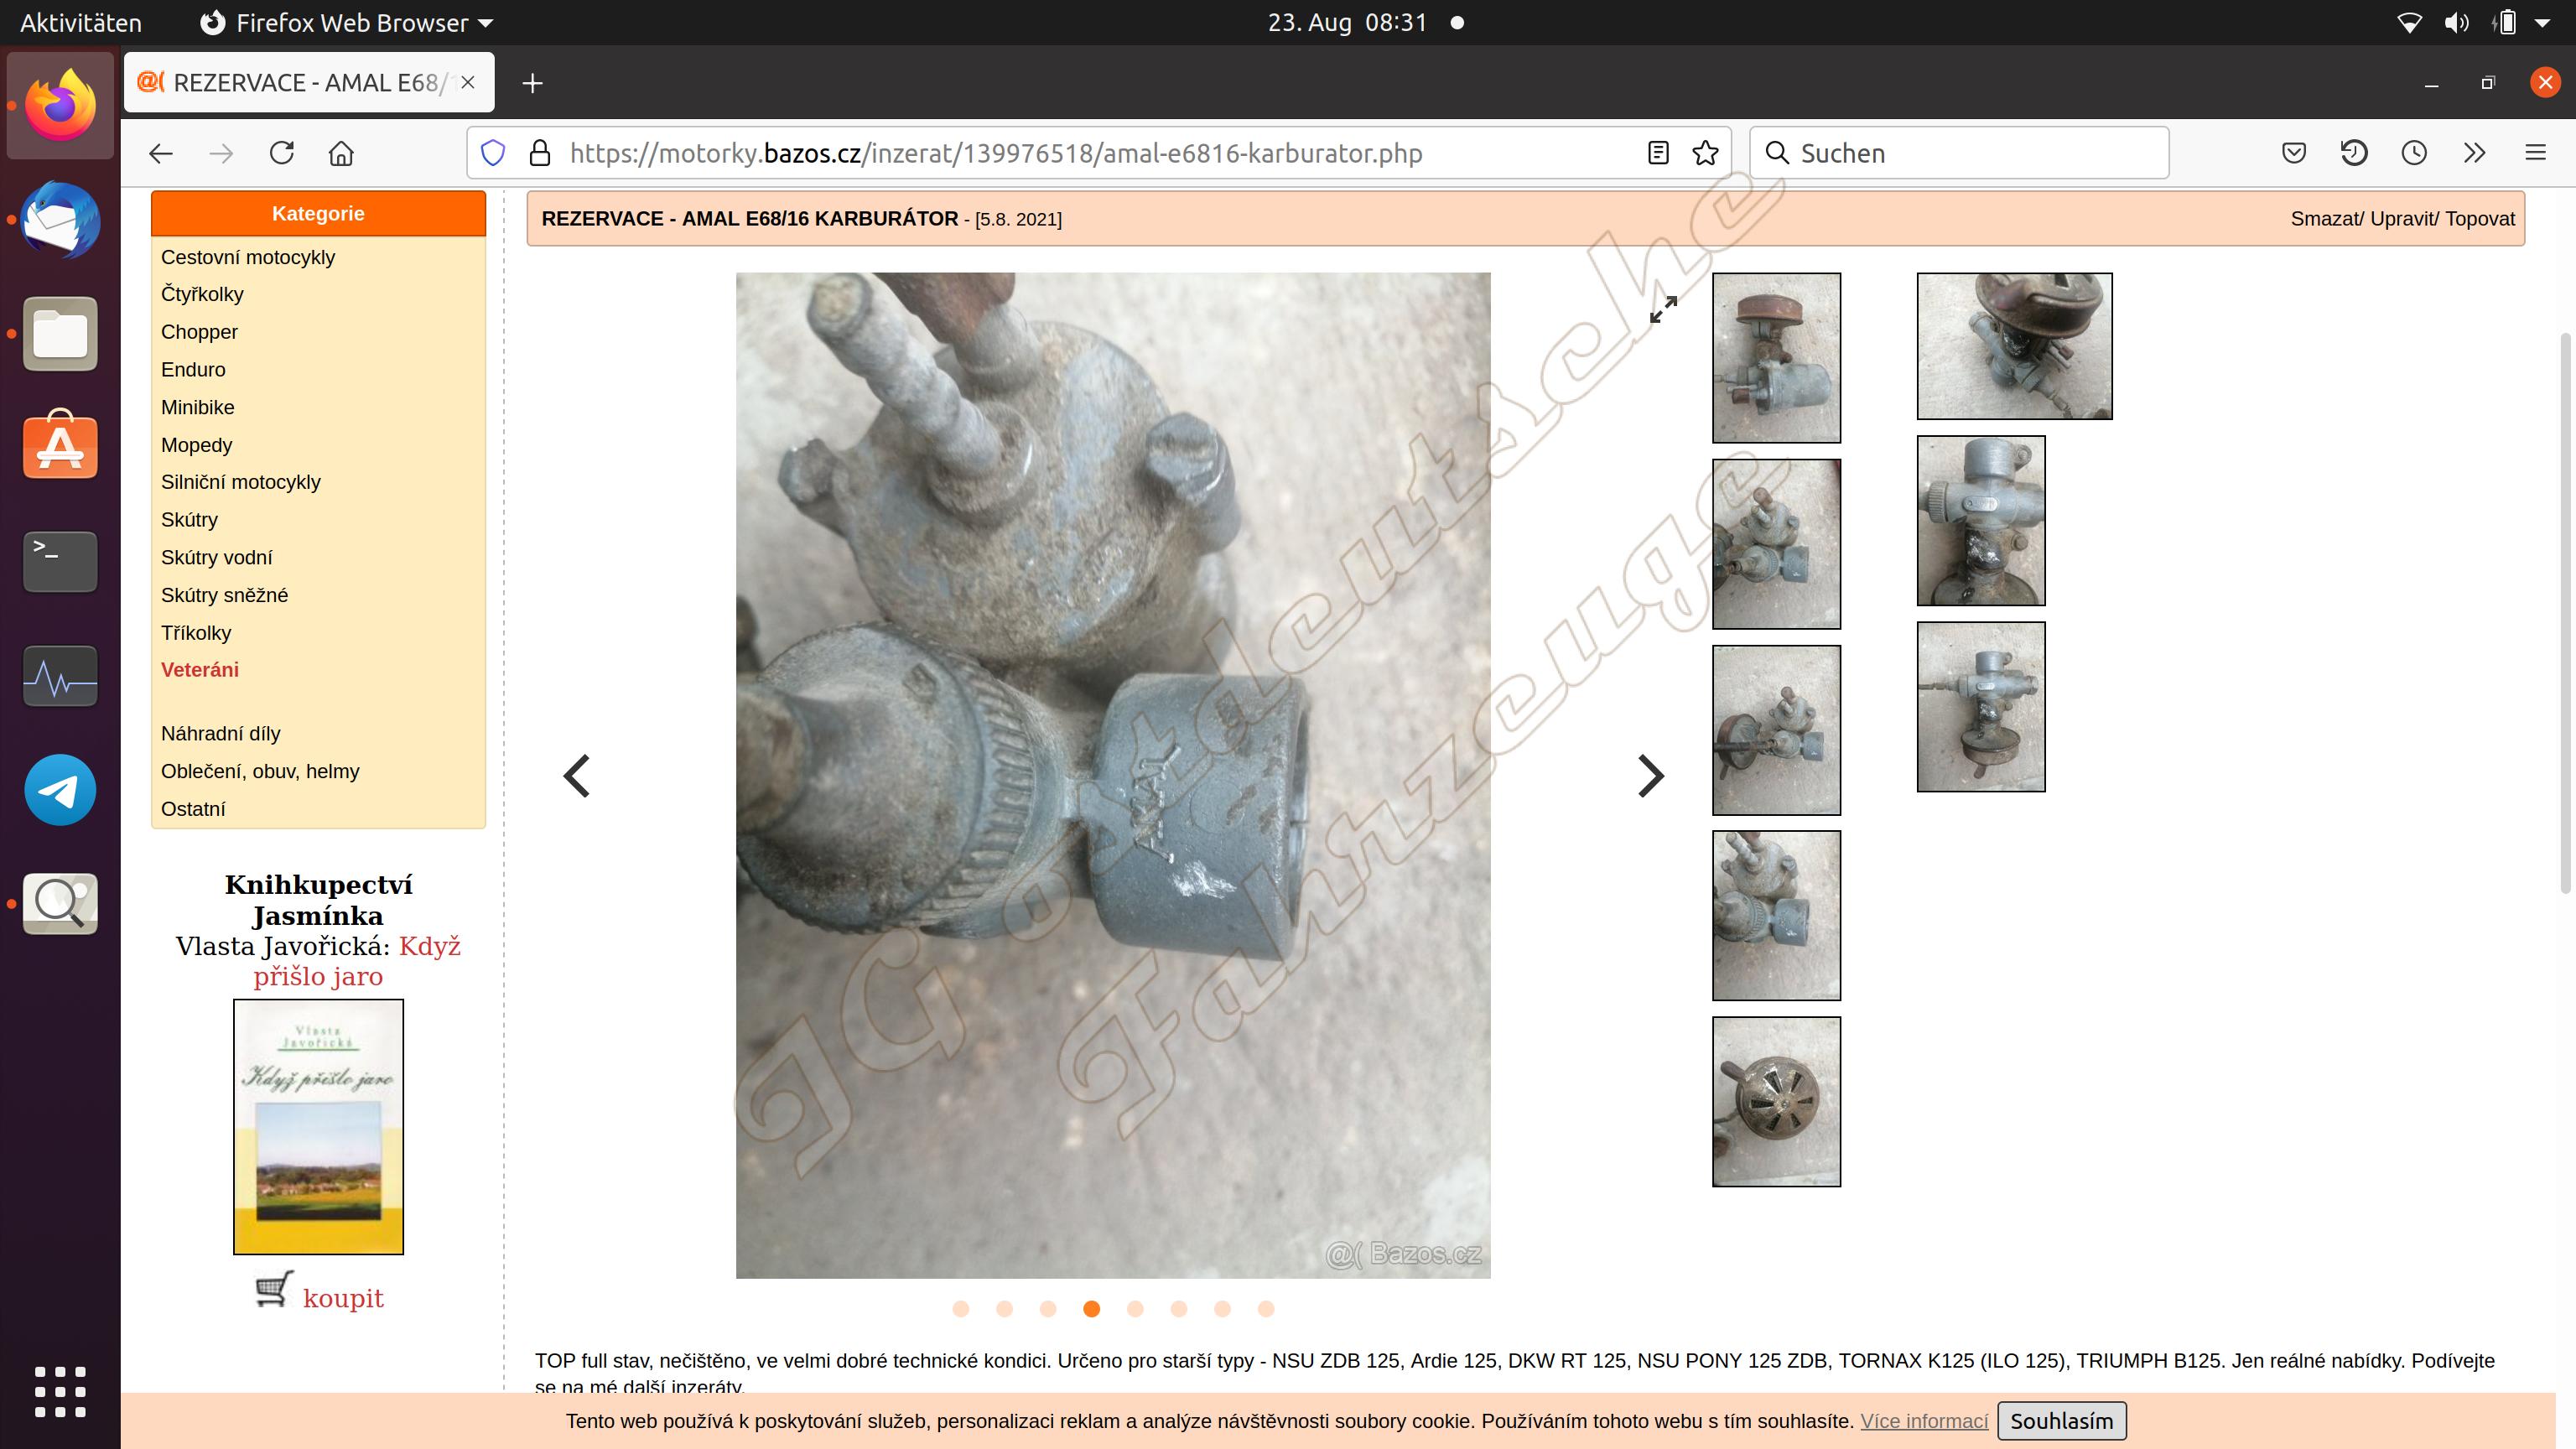Open Enduro category
The height and width of the screenshot is (1449, 2576).
[x=193, y=370]
